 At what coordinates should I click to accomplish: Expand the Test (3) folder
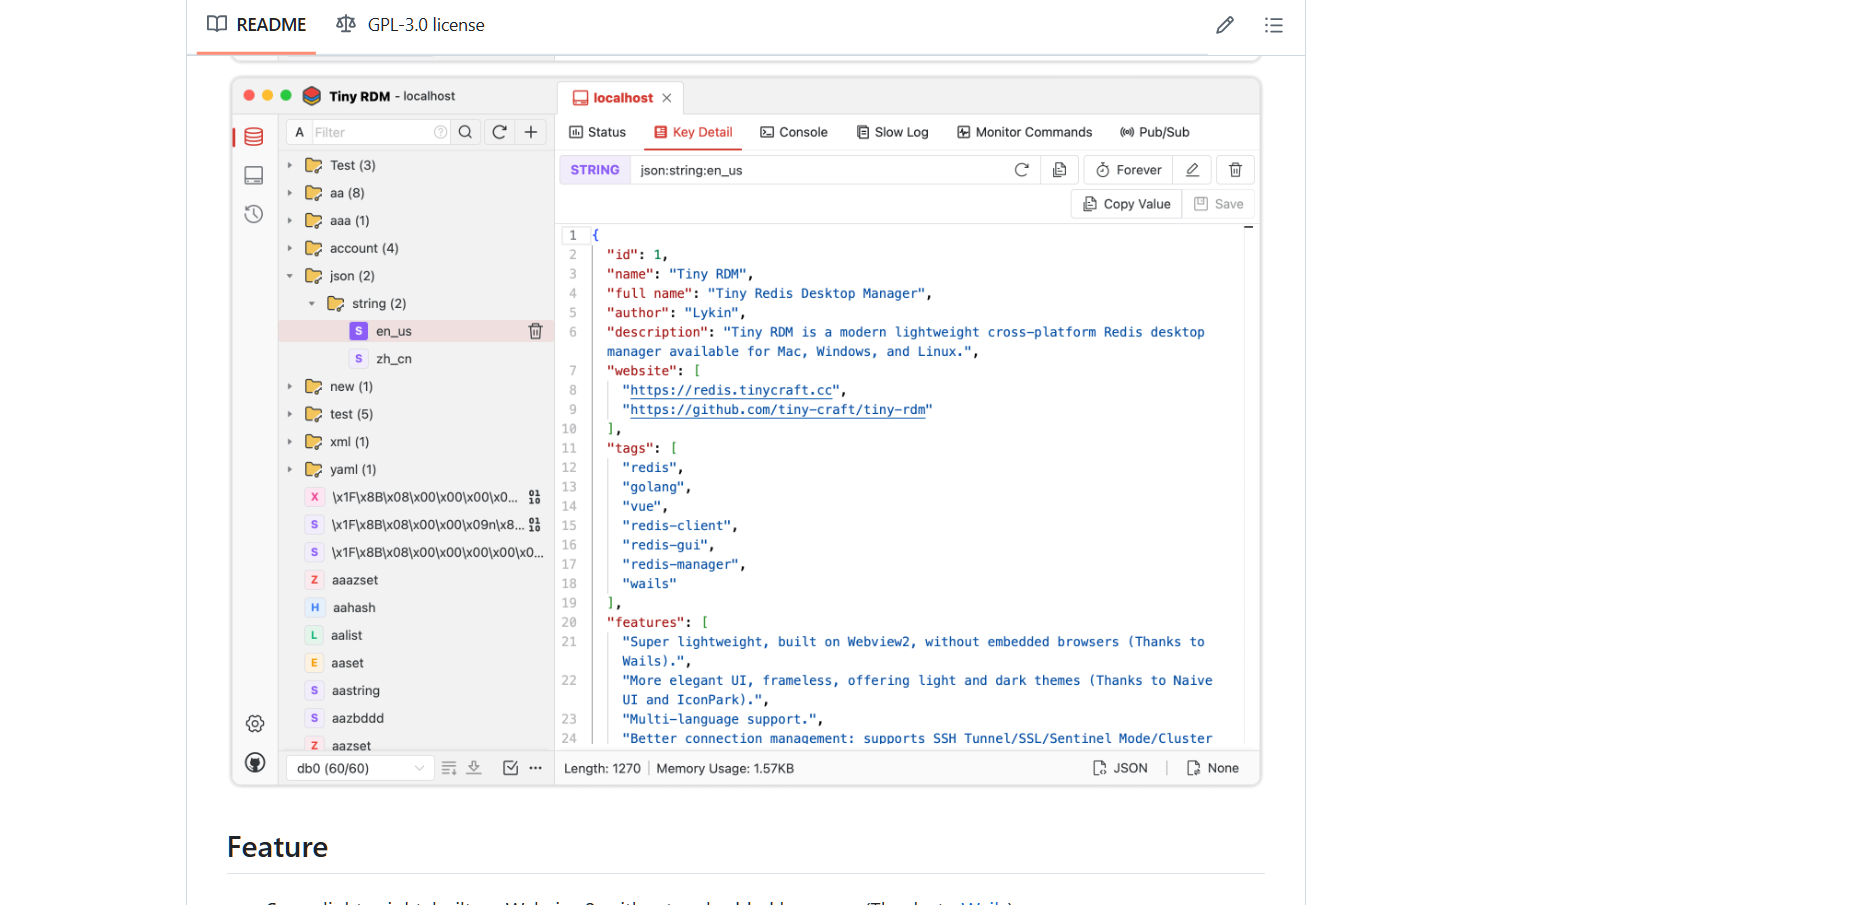[290, 165]
